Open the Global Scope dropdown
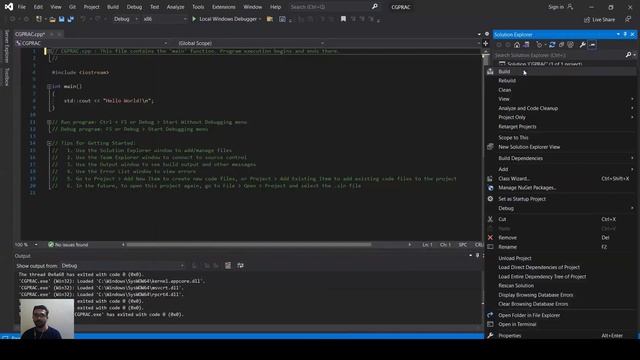 click(x=251, y=43)
